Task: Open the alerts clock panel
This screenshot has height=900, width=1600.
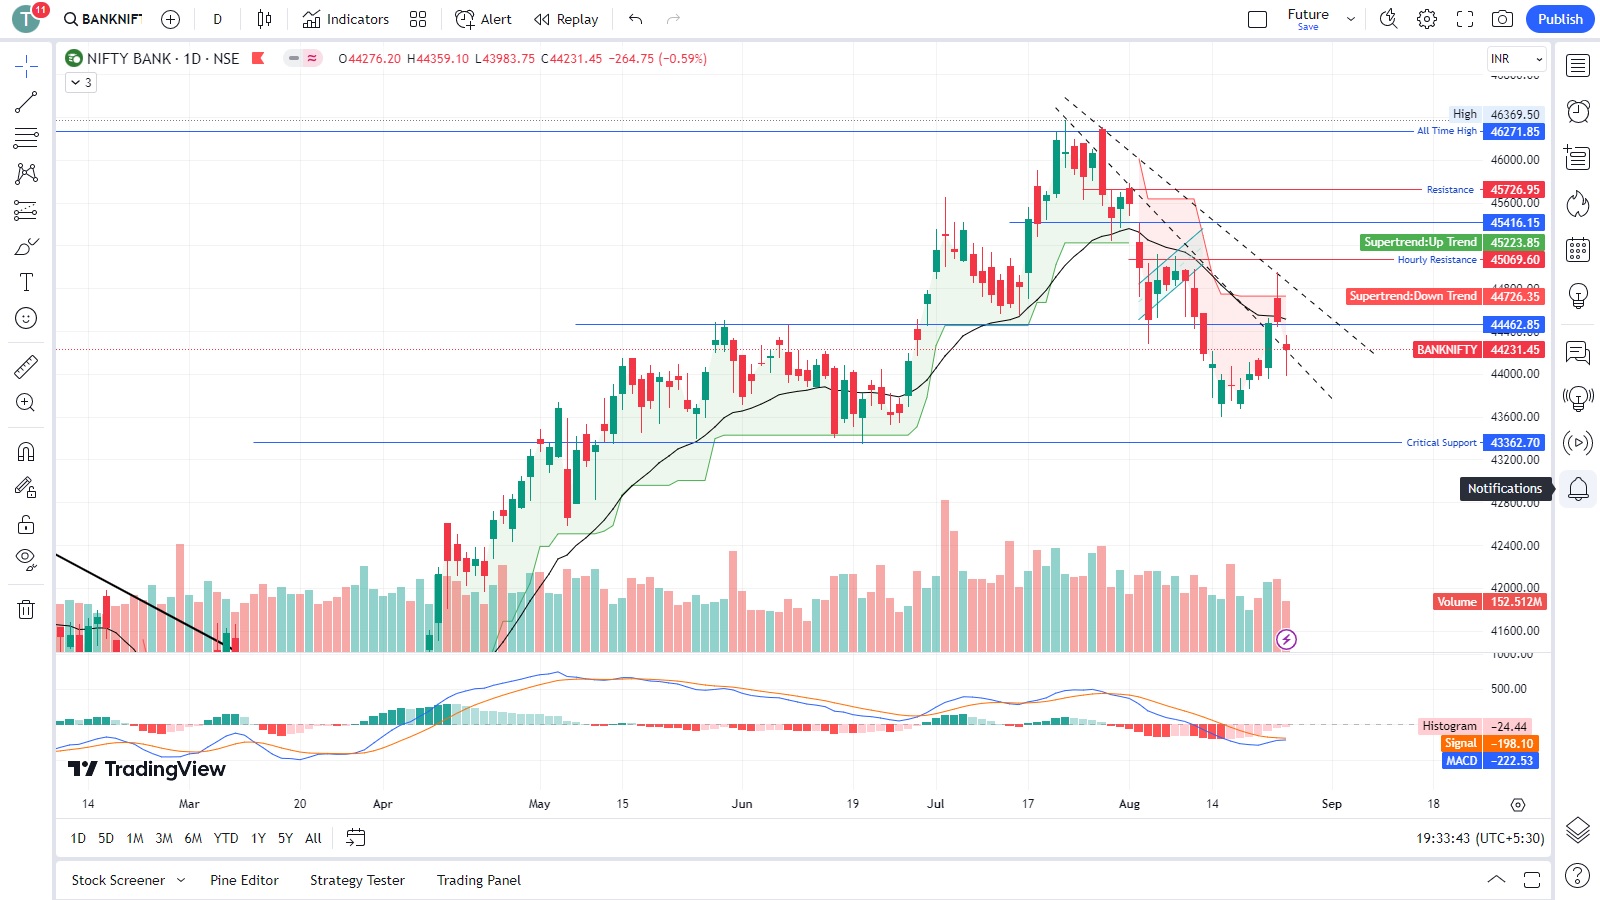Action: click(1578, 111)
